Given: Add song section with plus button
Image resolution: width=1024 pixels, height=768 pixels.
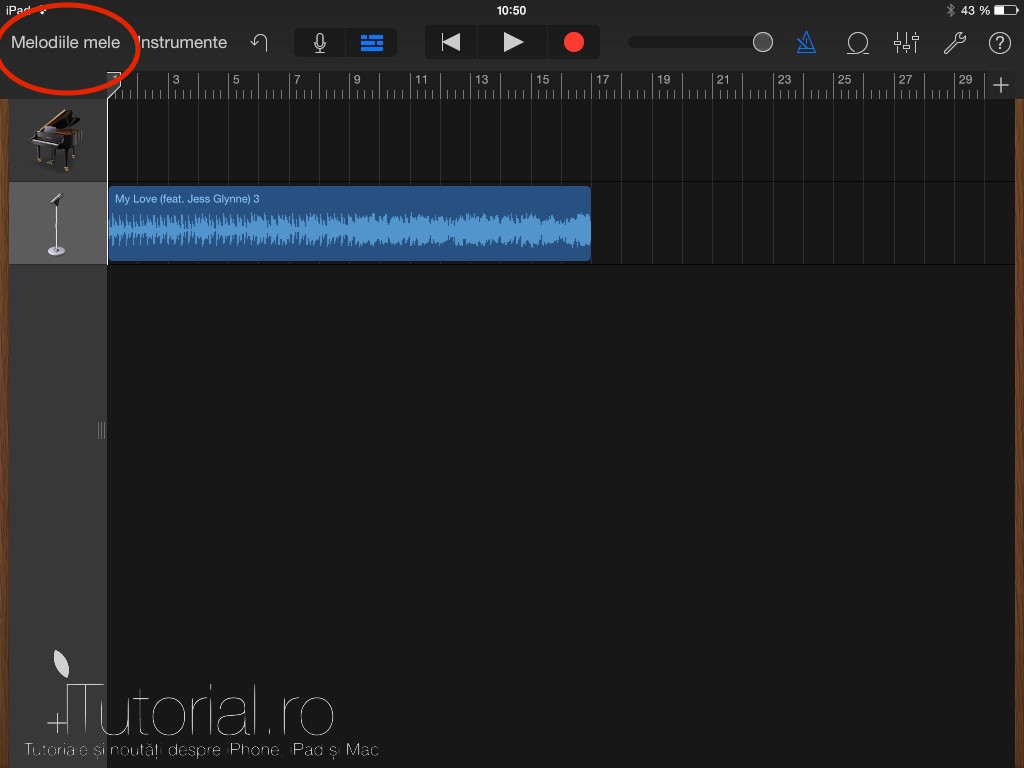Looking at the screenshot, I should (1000, 85).
